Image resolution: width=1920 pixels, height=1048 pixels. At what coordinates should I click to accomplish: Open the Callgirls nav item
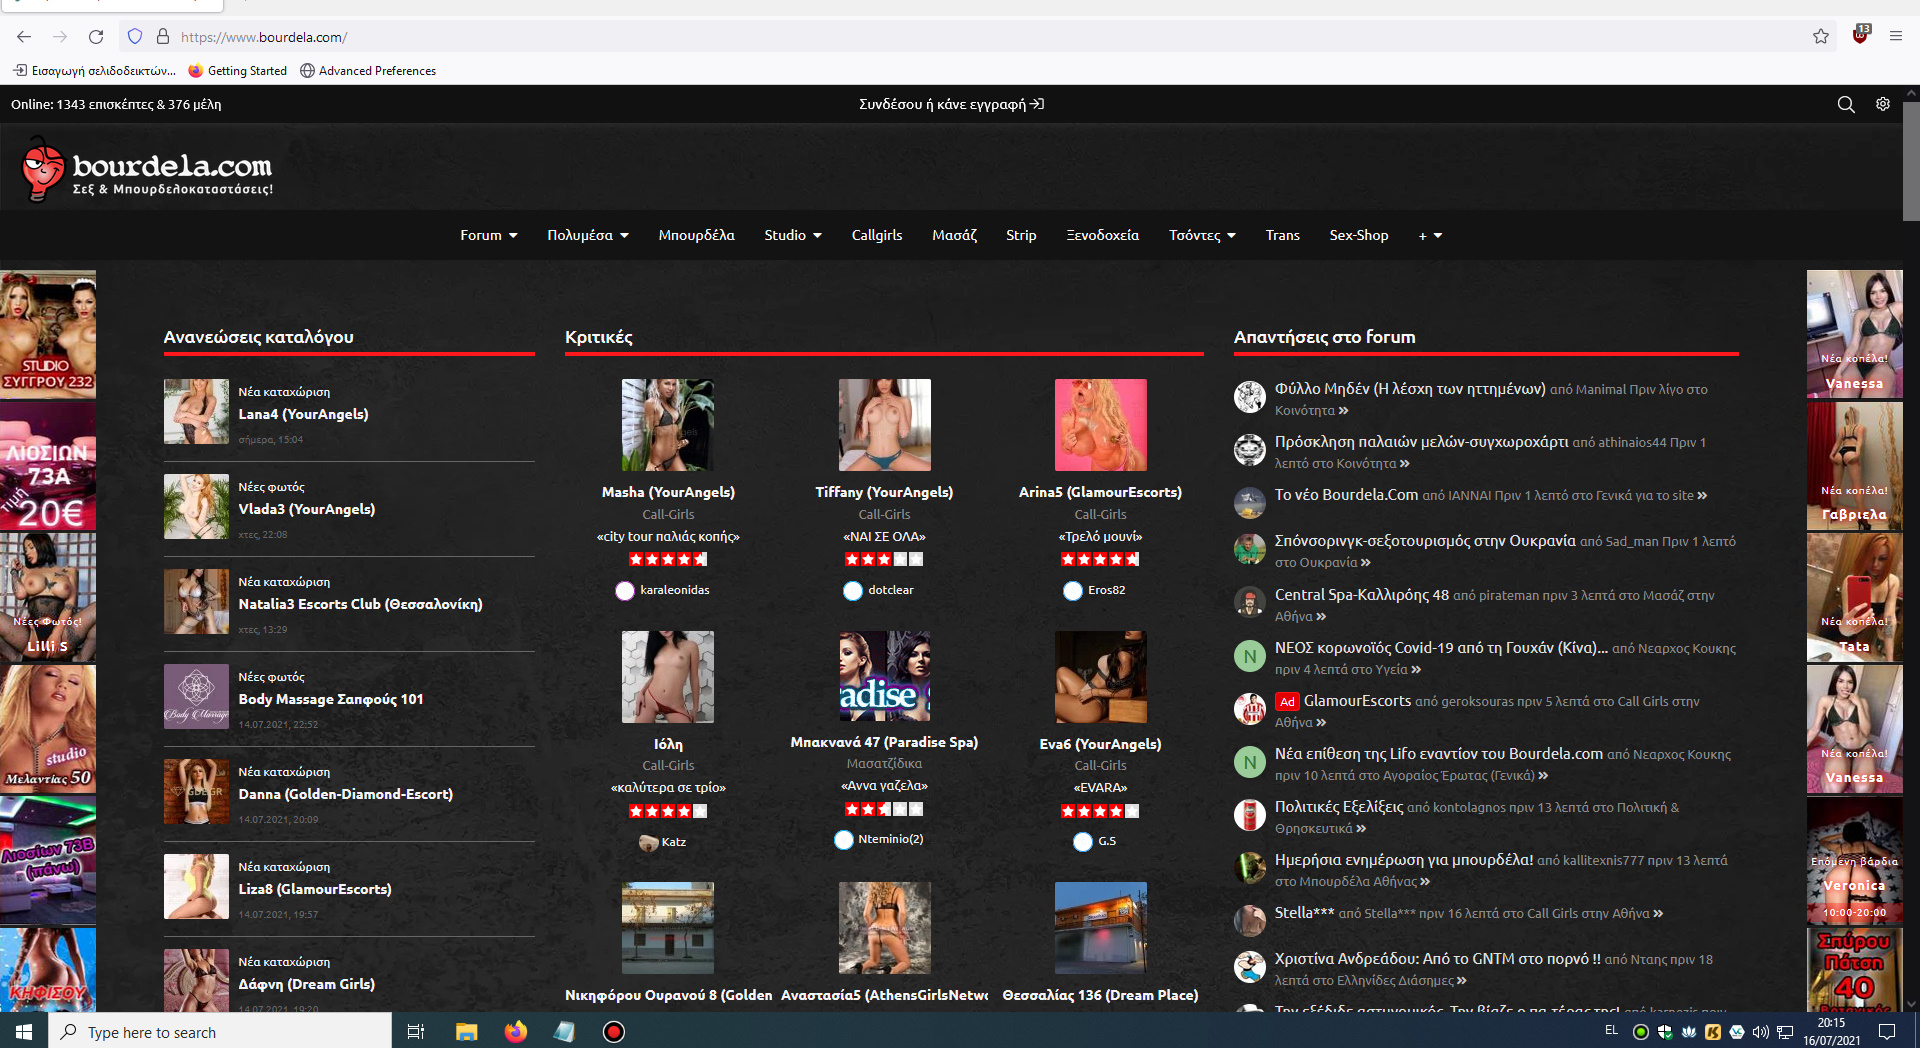tap(877, 235)
